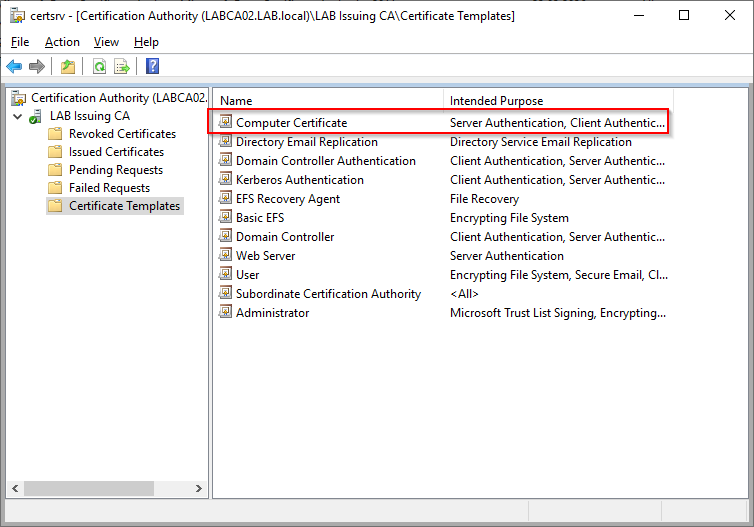The height and width of the screenshot is (527, 754).
Task: Collapse the LAB Issuing CA node
Action: [18, 116]
